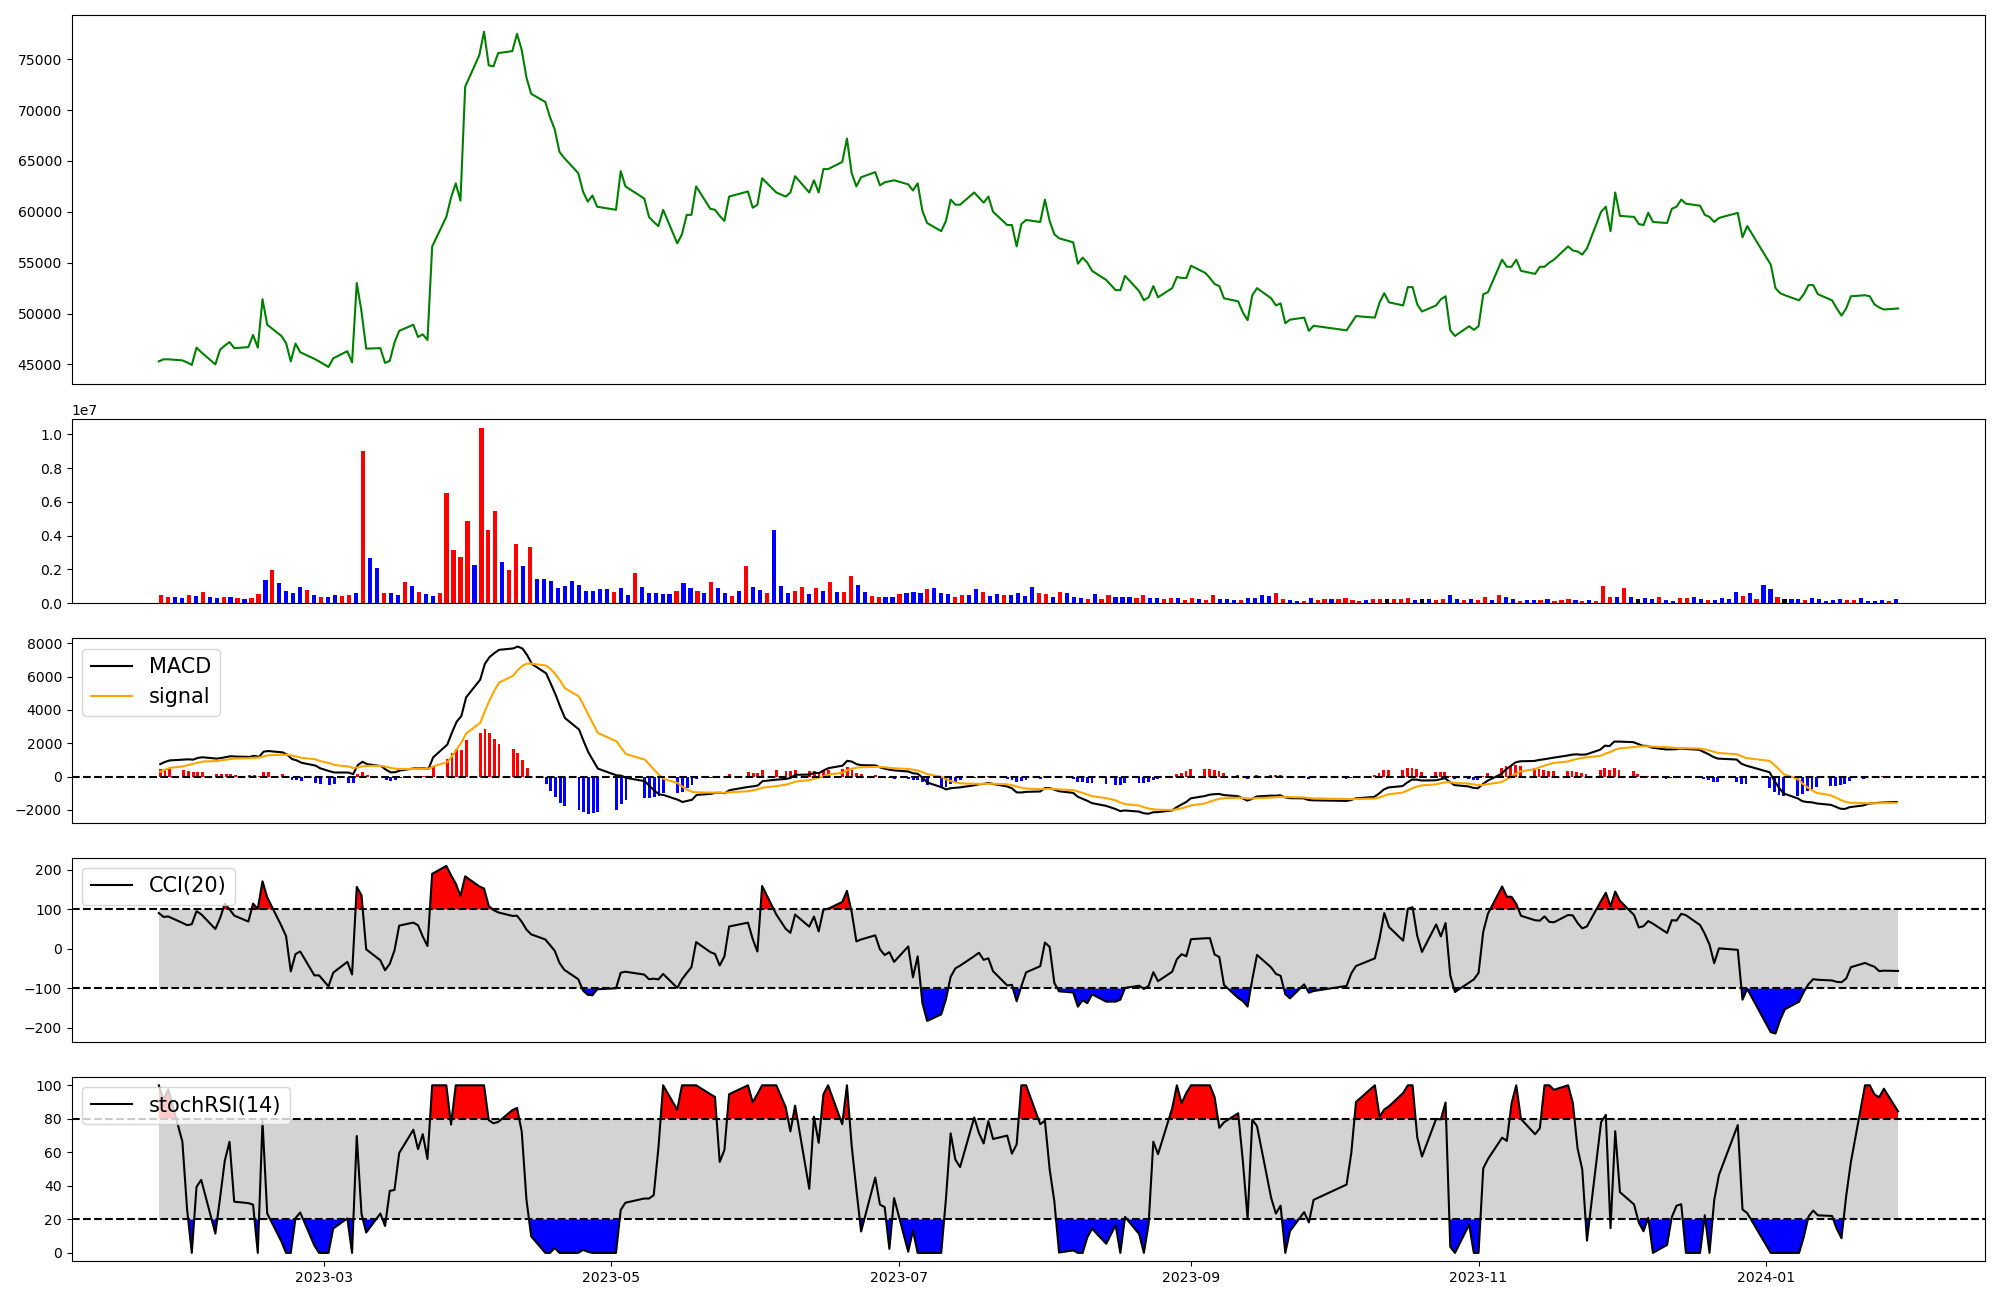
Task: Click the 1e7 volume scale label
Action: coord(84,411)
